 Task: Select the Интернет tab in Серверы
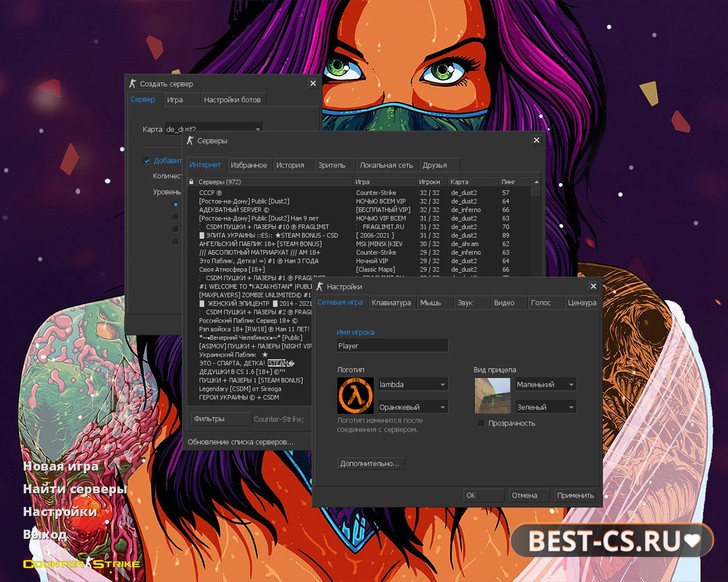click(205, 165)
